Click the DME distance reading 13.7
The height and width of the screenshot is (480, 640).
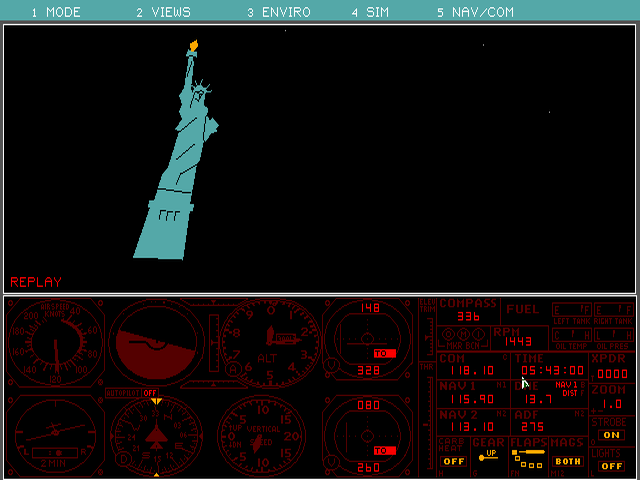click(538, 399)
